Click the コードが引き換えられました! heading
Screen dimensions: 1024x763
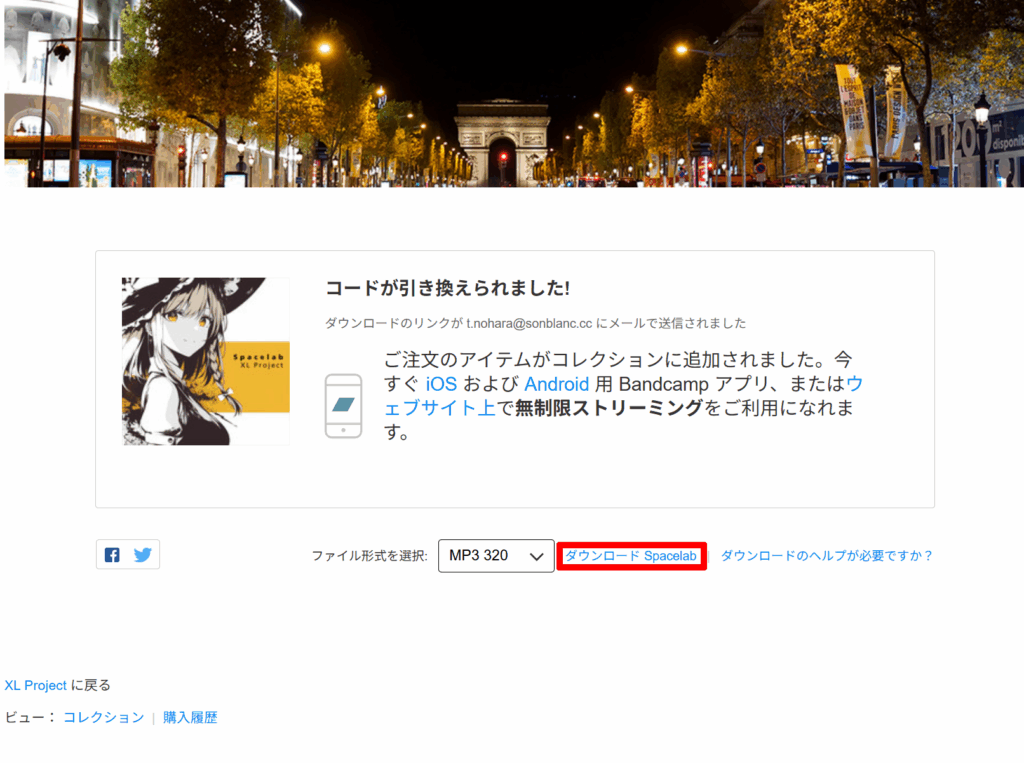point(447,288)
